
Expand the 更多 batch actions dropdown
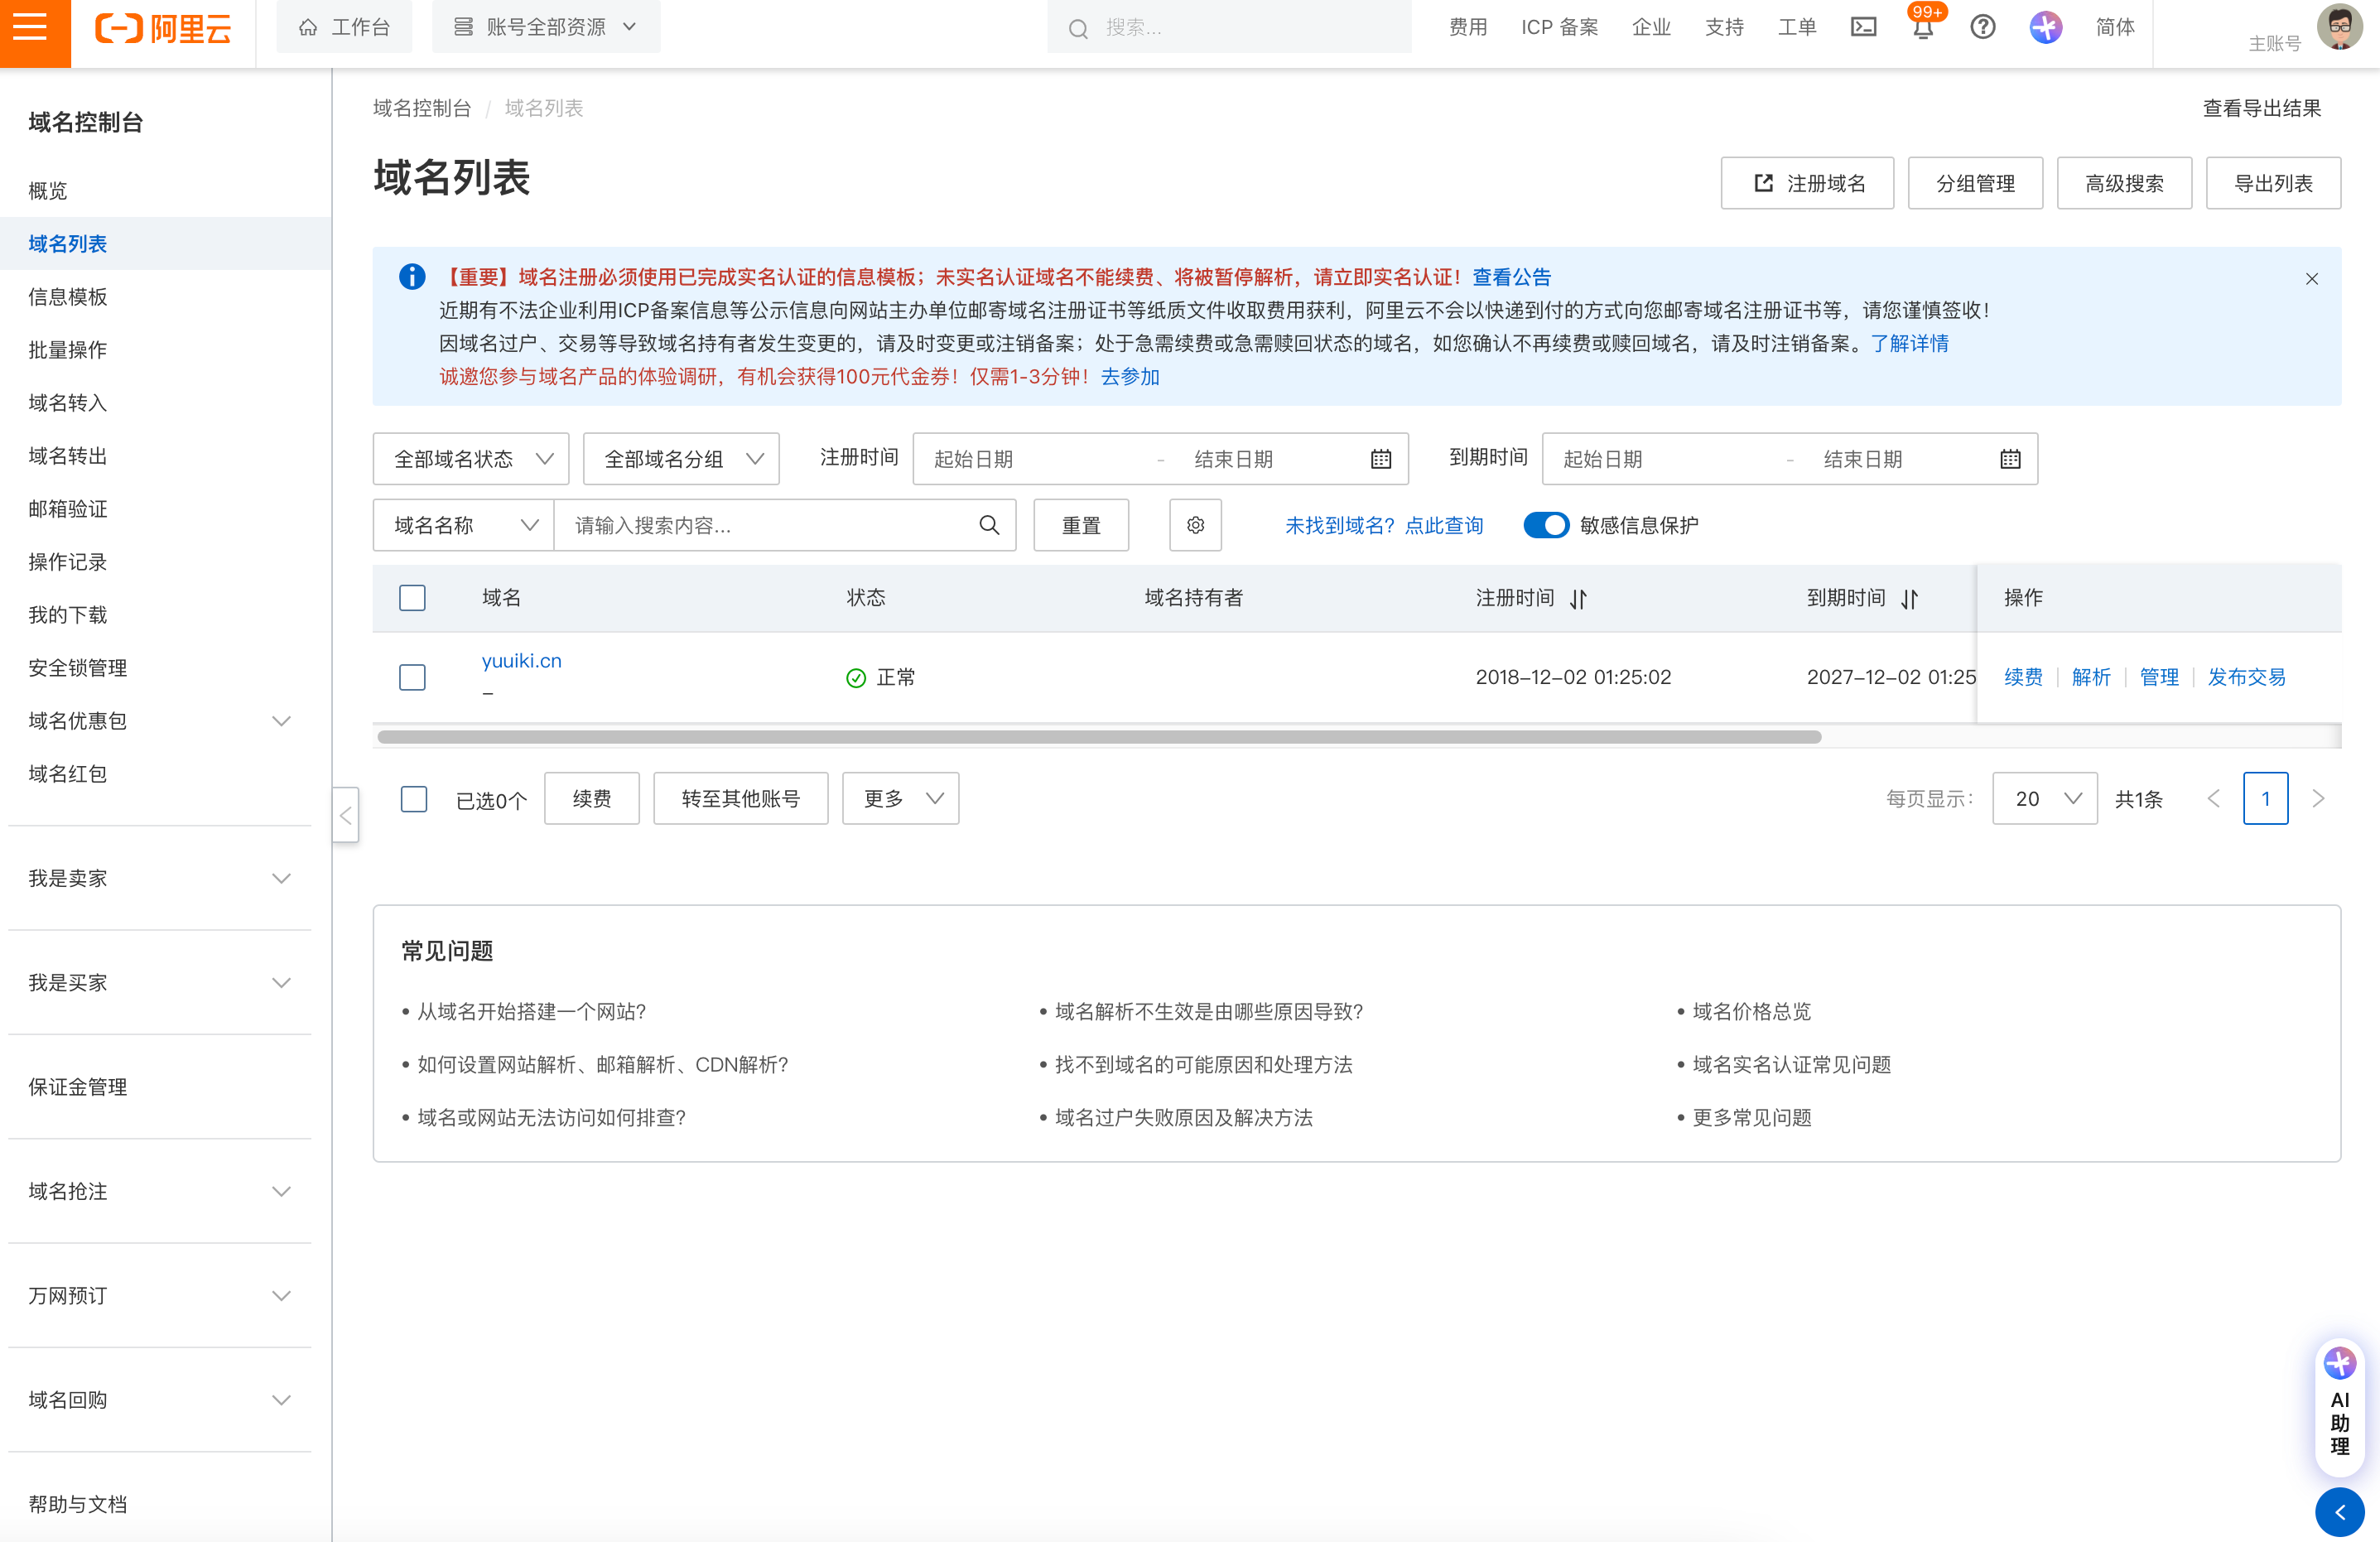(x=900, y=798)
